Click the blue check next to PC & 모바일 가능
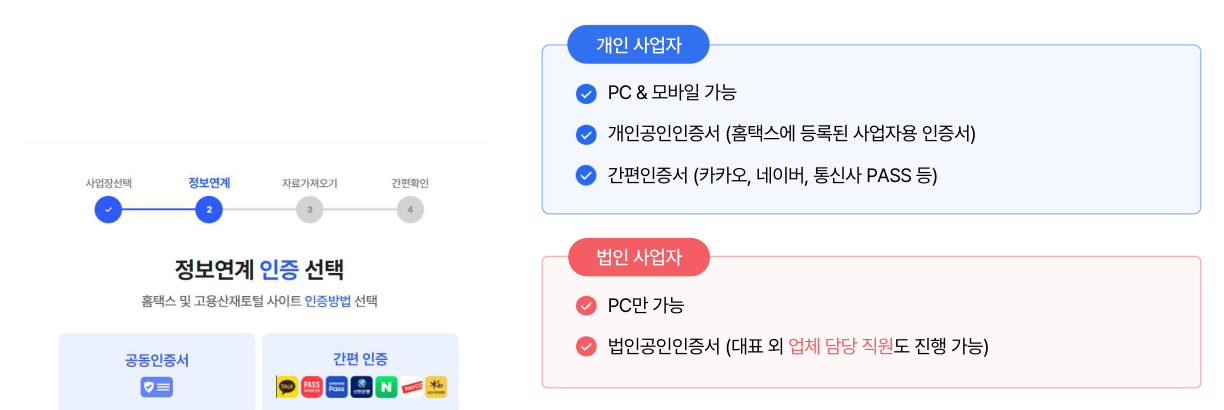1224x410 pixels. pyautogui.click(x=586, y=94)
